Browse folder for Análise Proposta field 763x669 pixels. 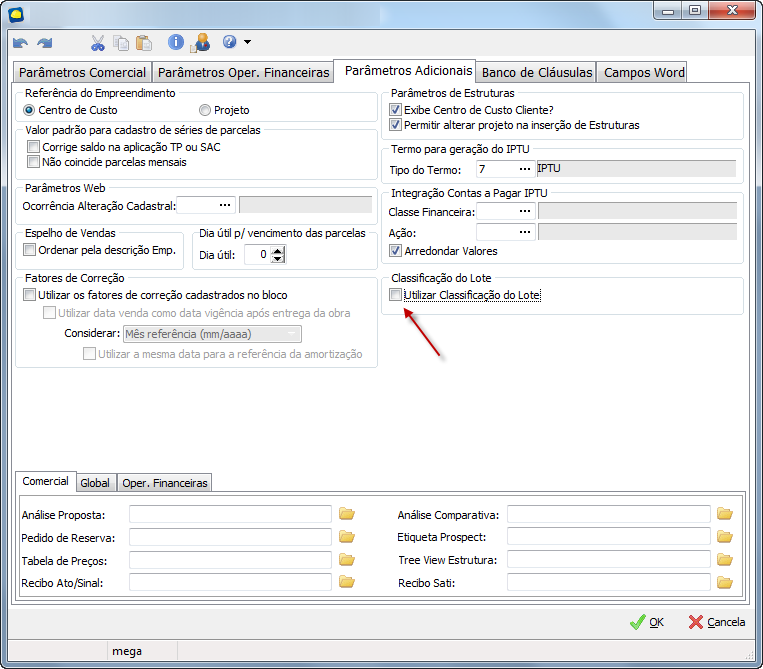tap(347, 514)
